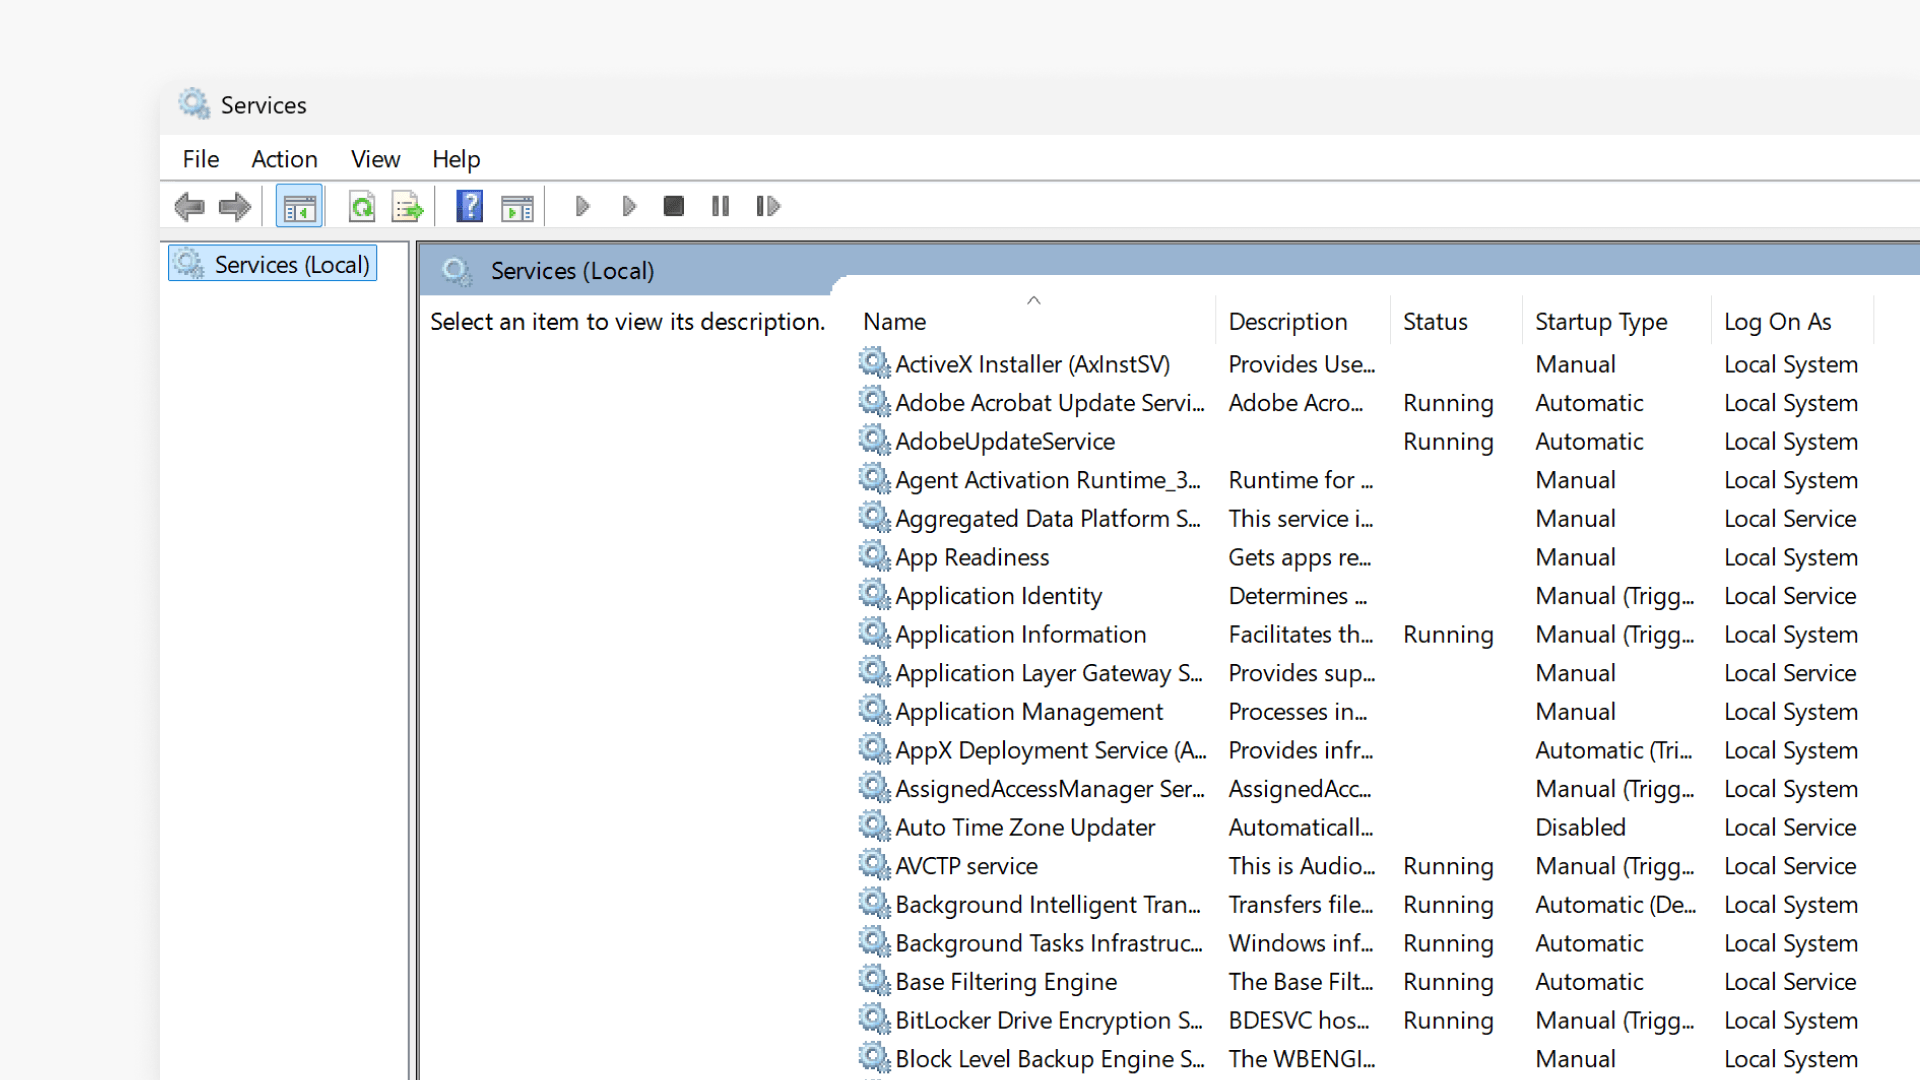Select the Application Identity service
Viewport: 1920px width, 1080px height.
[998, 596]
